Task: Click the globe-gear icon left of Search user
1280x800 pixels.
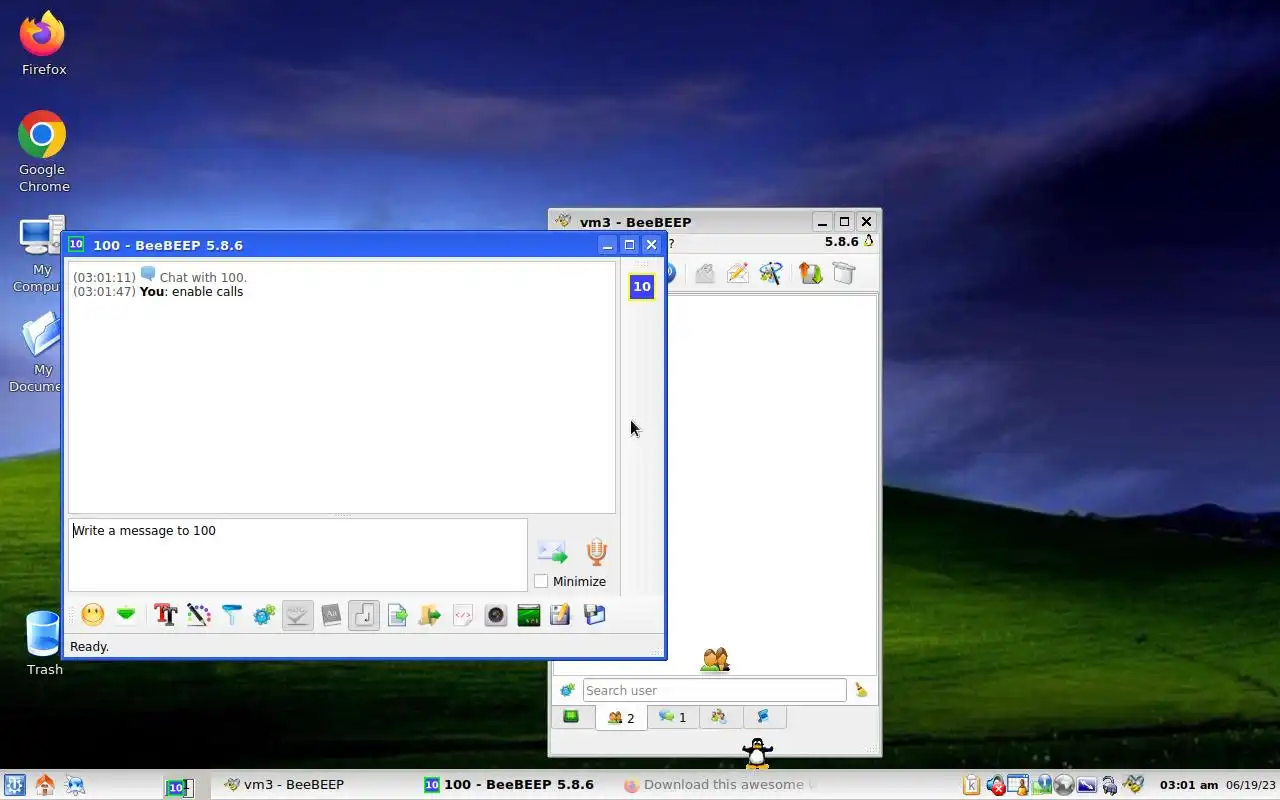Action: (x=567, y=690)
